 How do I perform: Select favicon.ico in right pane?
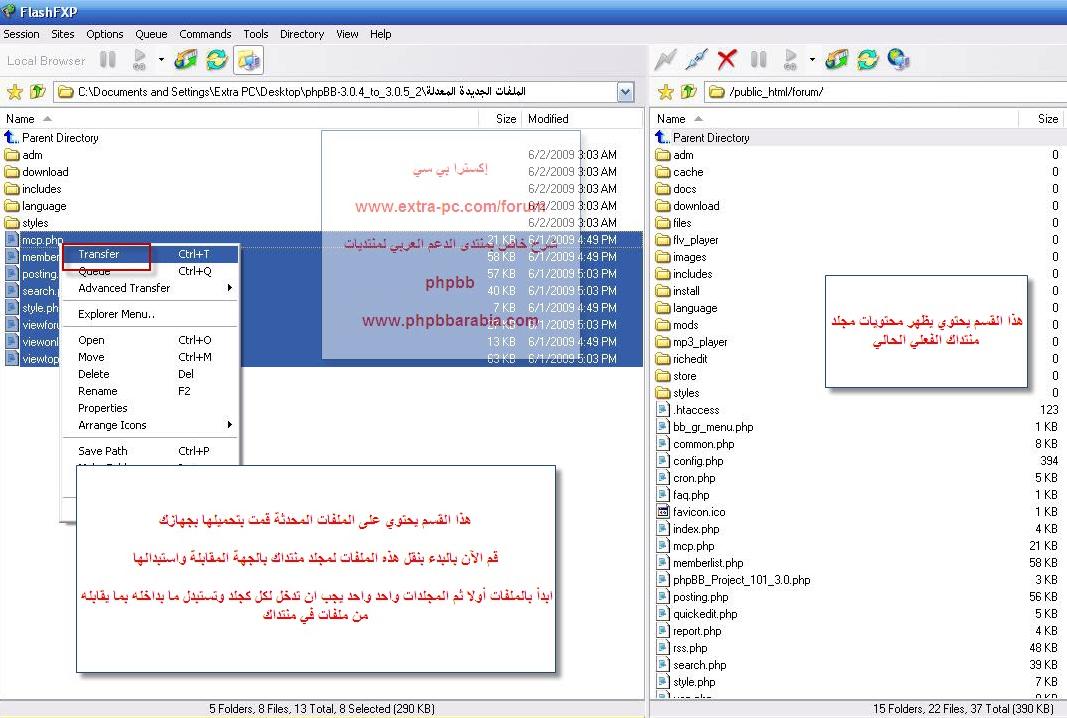click(x=691, y=512)
